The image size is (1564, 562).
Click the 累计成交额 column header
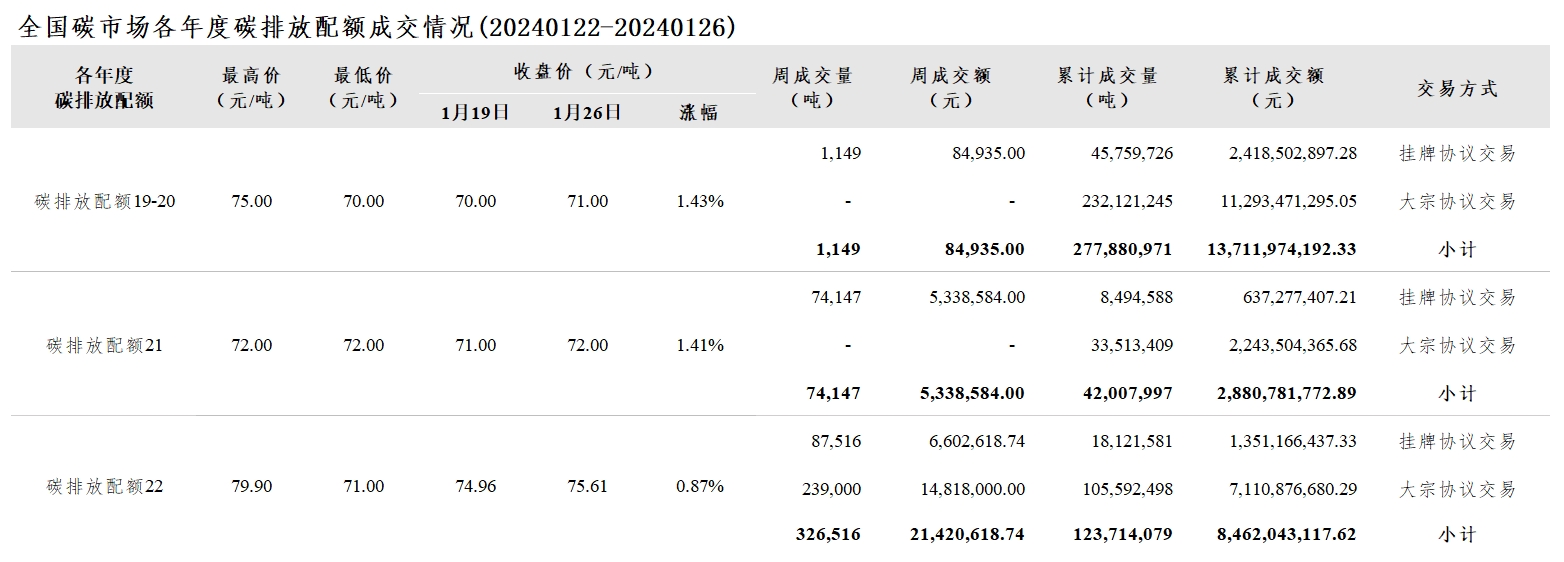(1273, 88)
